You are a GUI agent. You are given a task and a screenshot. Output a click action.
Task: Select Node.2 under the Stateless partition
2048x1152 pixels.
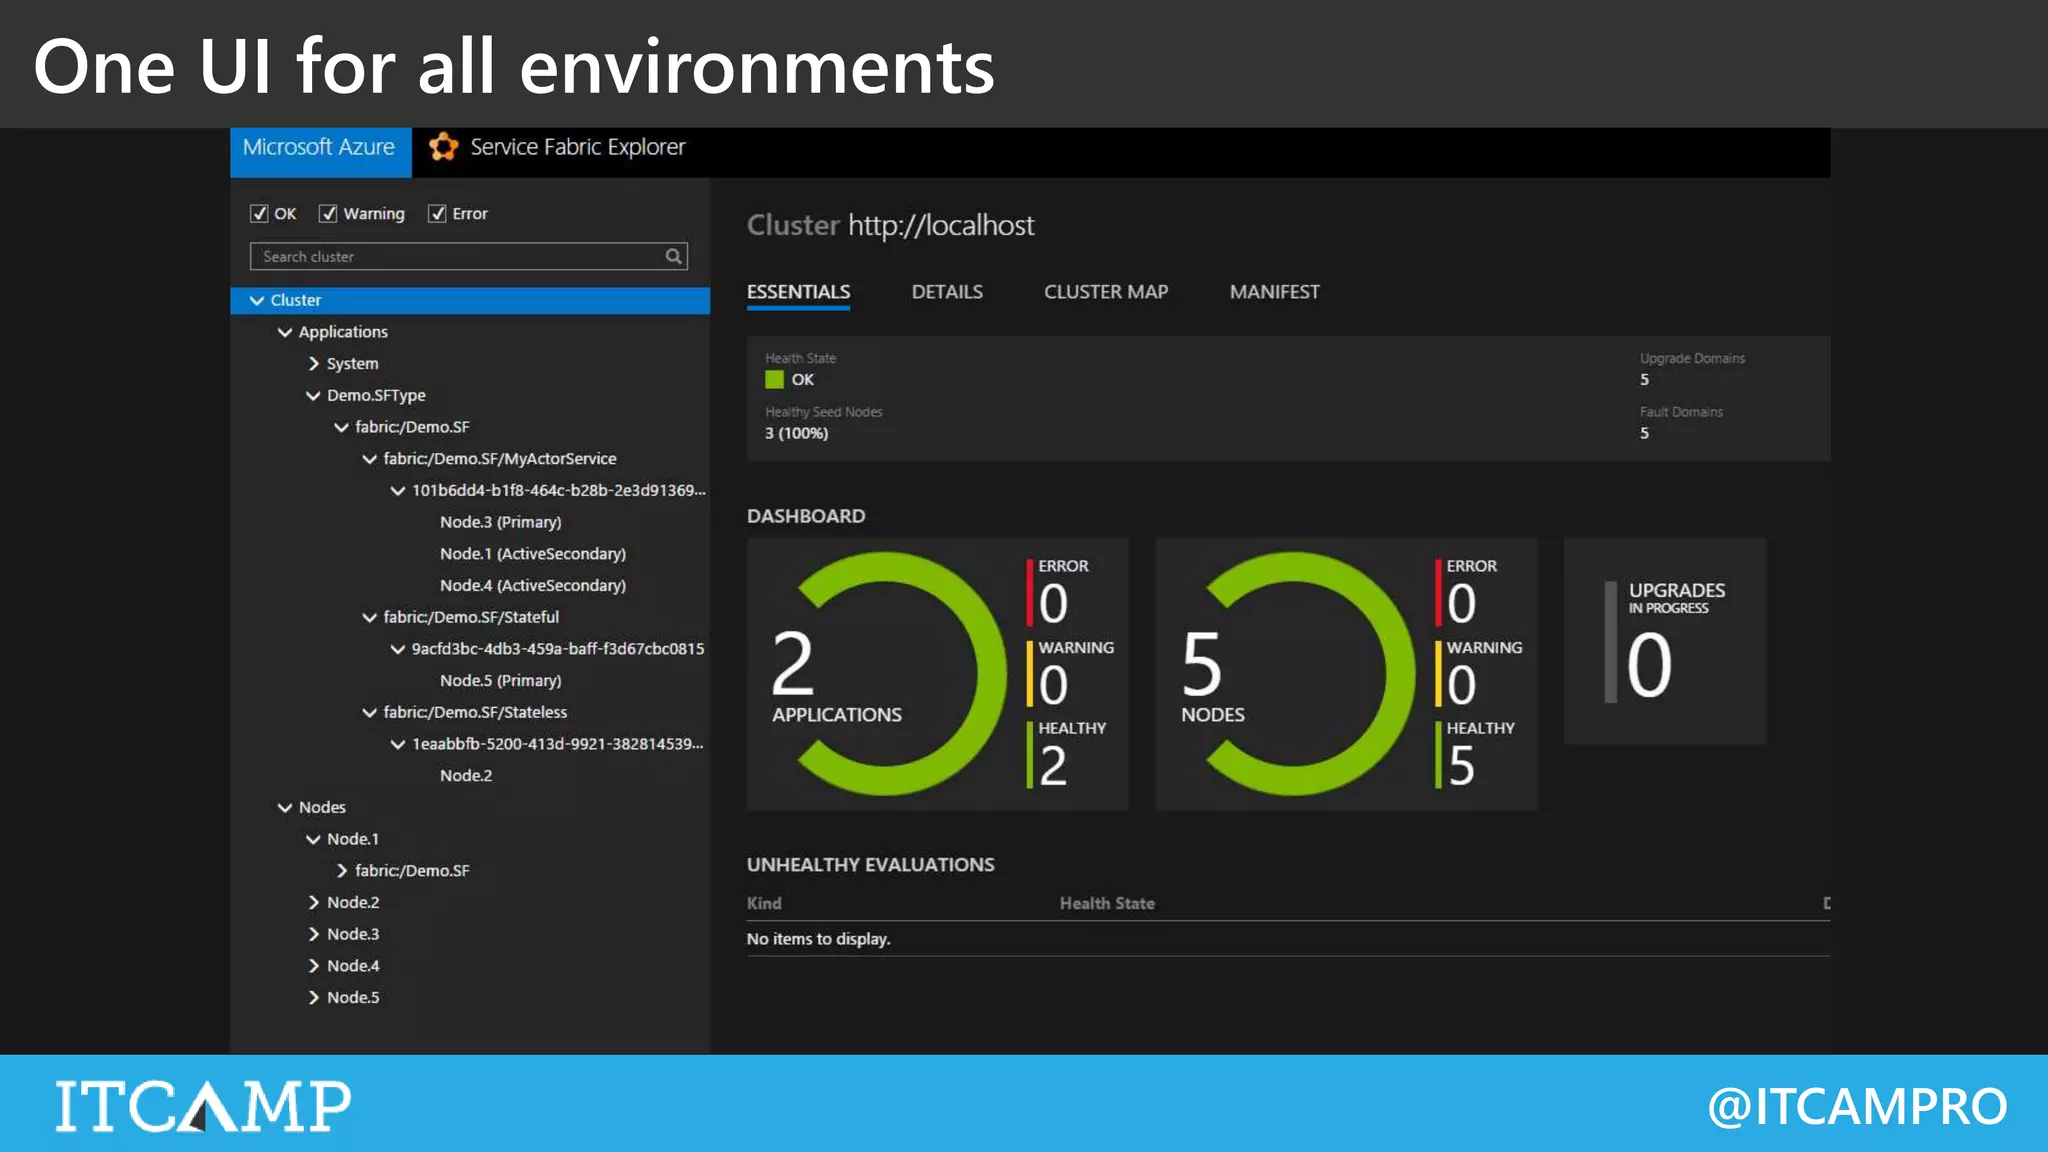click(x=466, y=776)
